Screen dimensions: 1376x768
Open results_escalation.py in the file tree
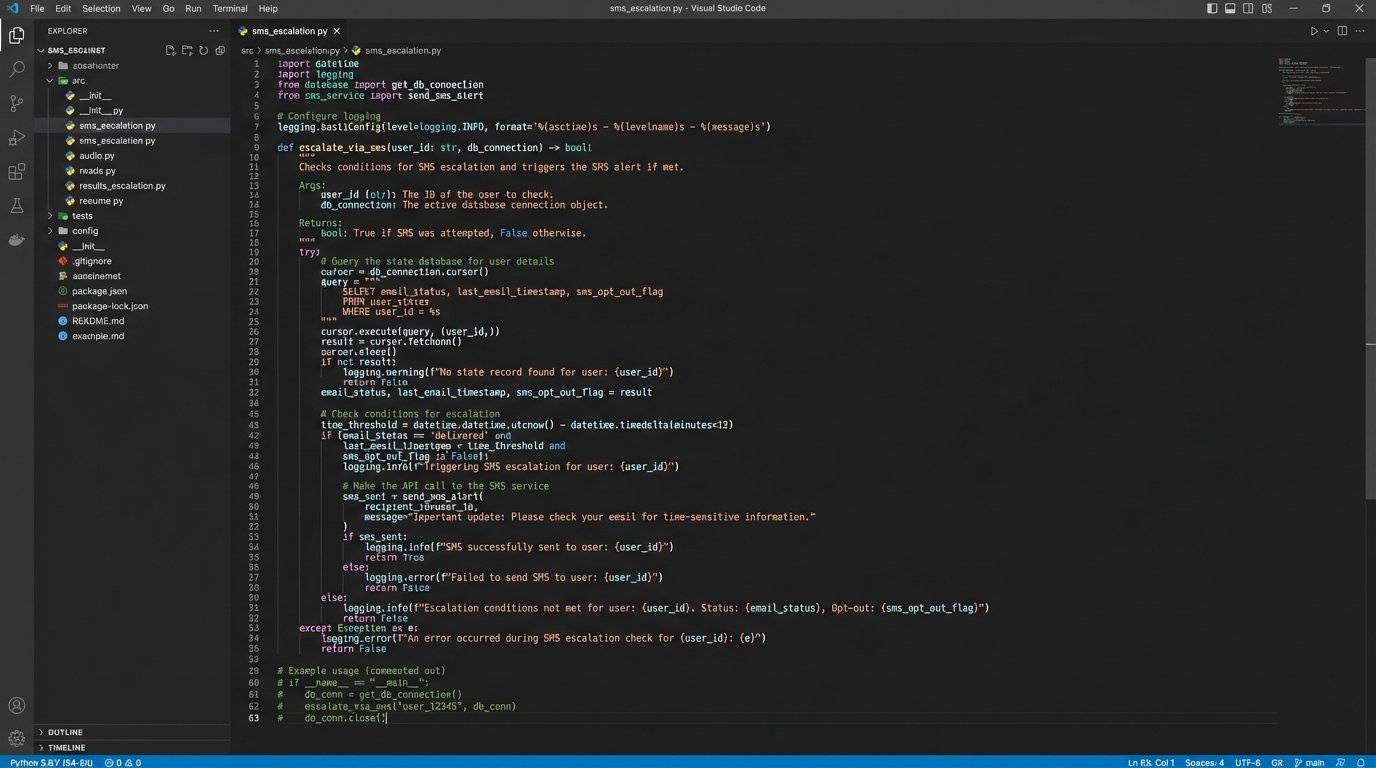122,186
